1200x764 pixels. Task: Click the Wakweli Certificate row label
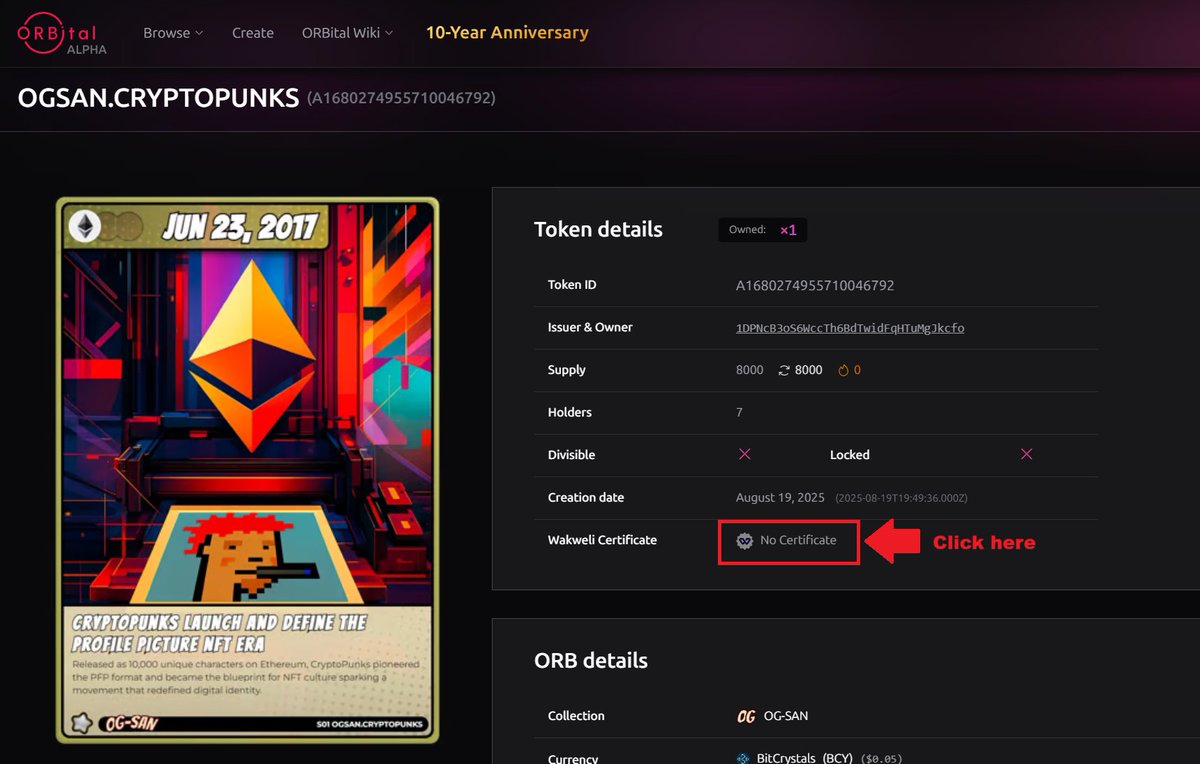click(x=602, y=540)
